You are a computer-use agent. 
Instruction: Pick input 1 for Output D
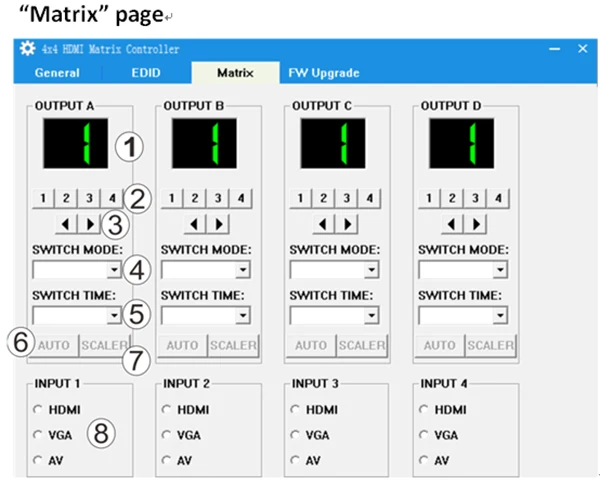(429, 198)
